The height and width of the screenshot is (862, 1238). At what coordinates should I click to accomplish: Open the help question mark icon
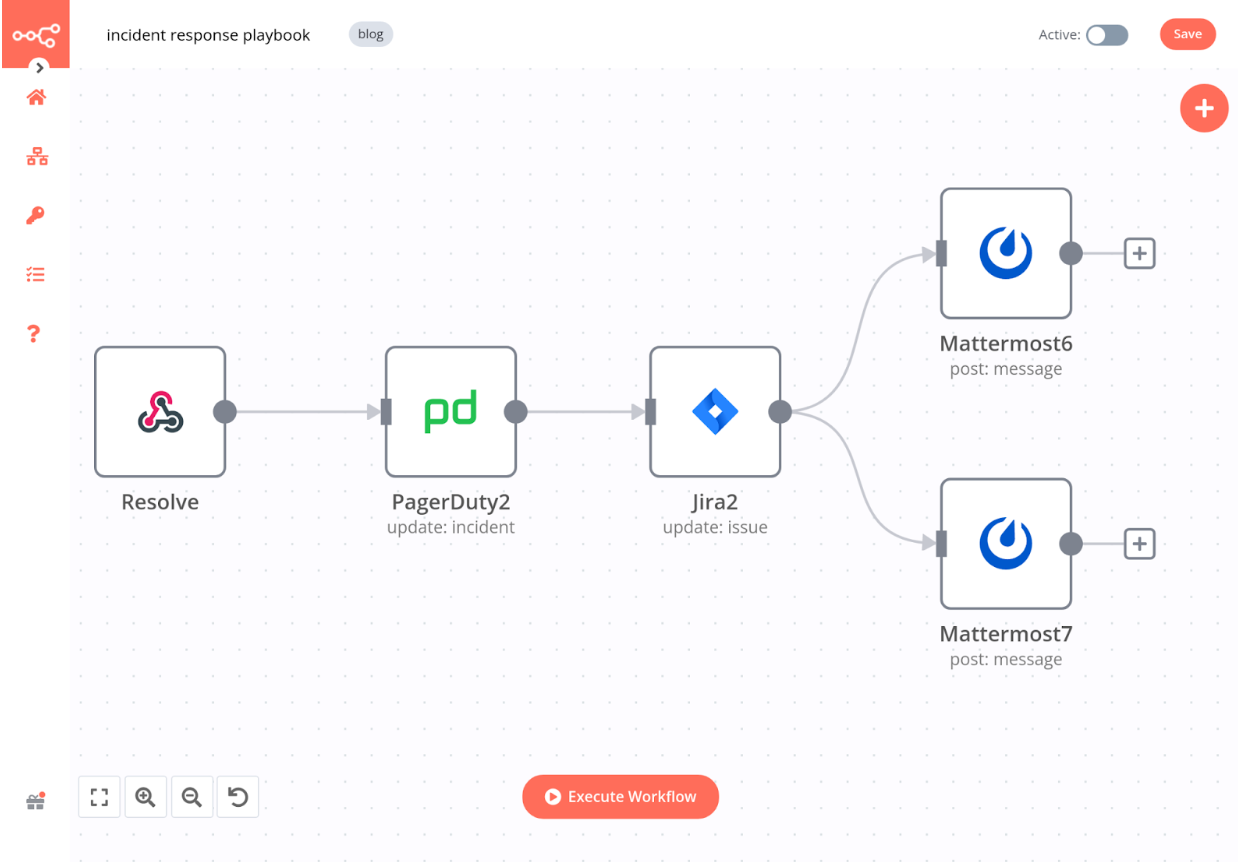click(34, 334)
